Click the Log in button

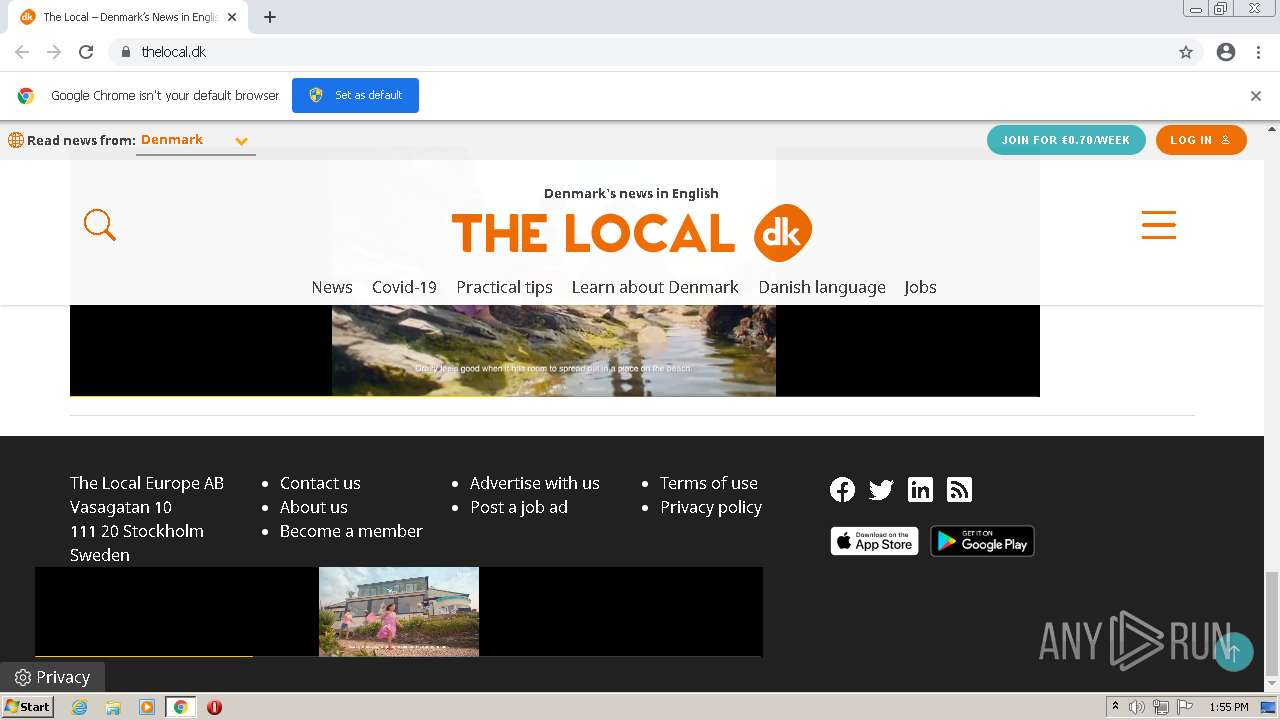[x=1201, y=140]
